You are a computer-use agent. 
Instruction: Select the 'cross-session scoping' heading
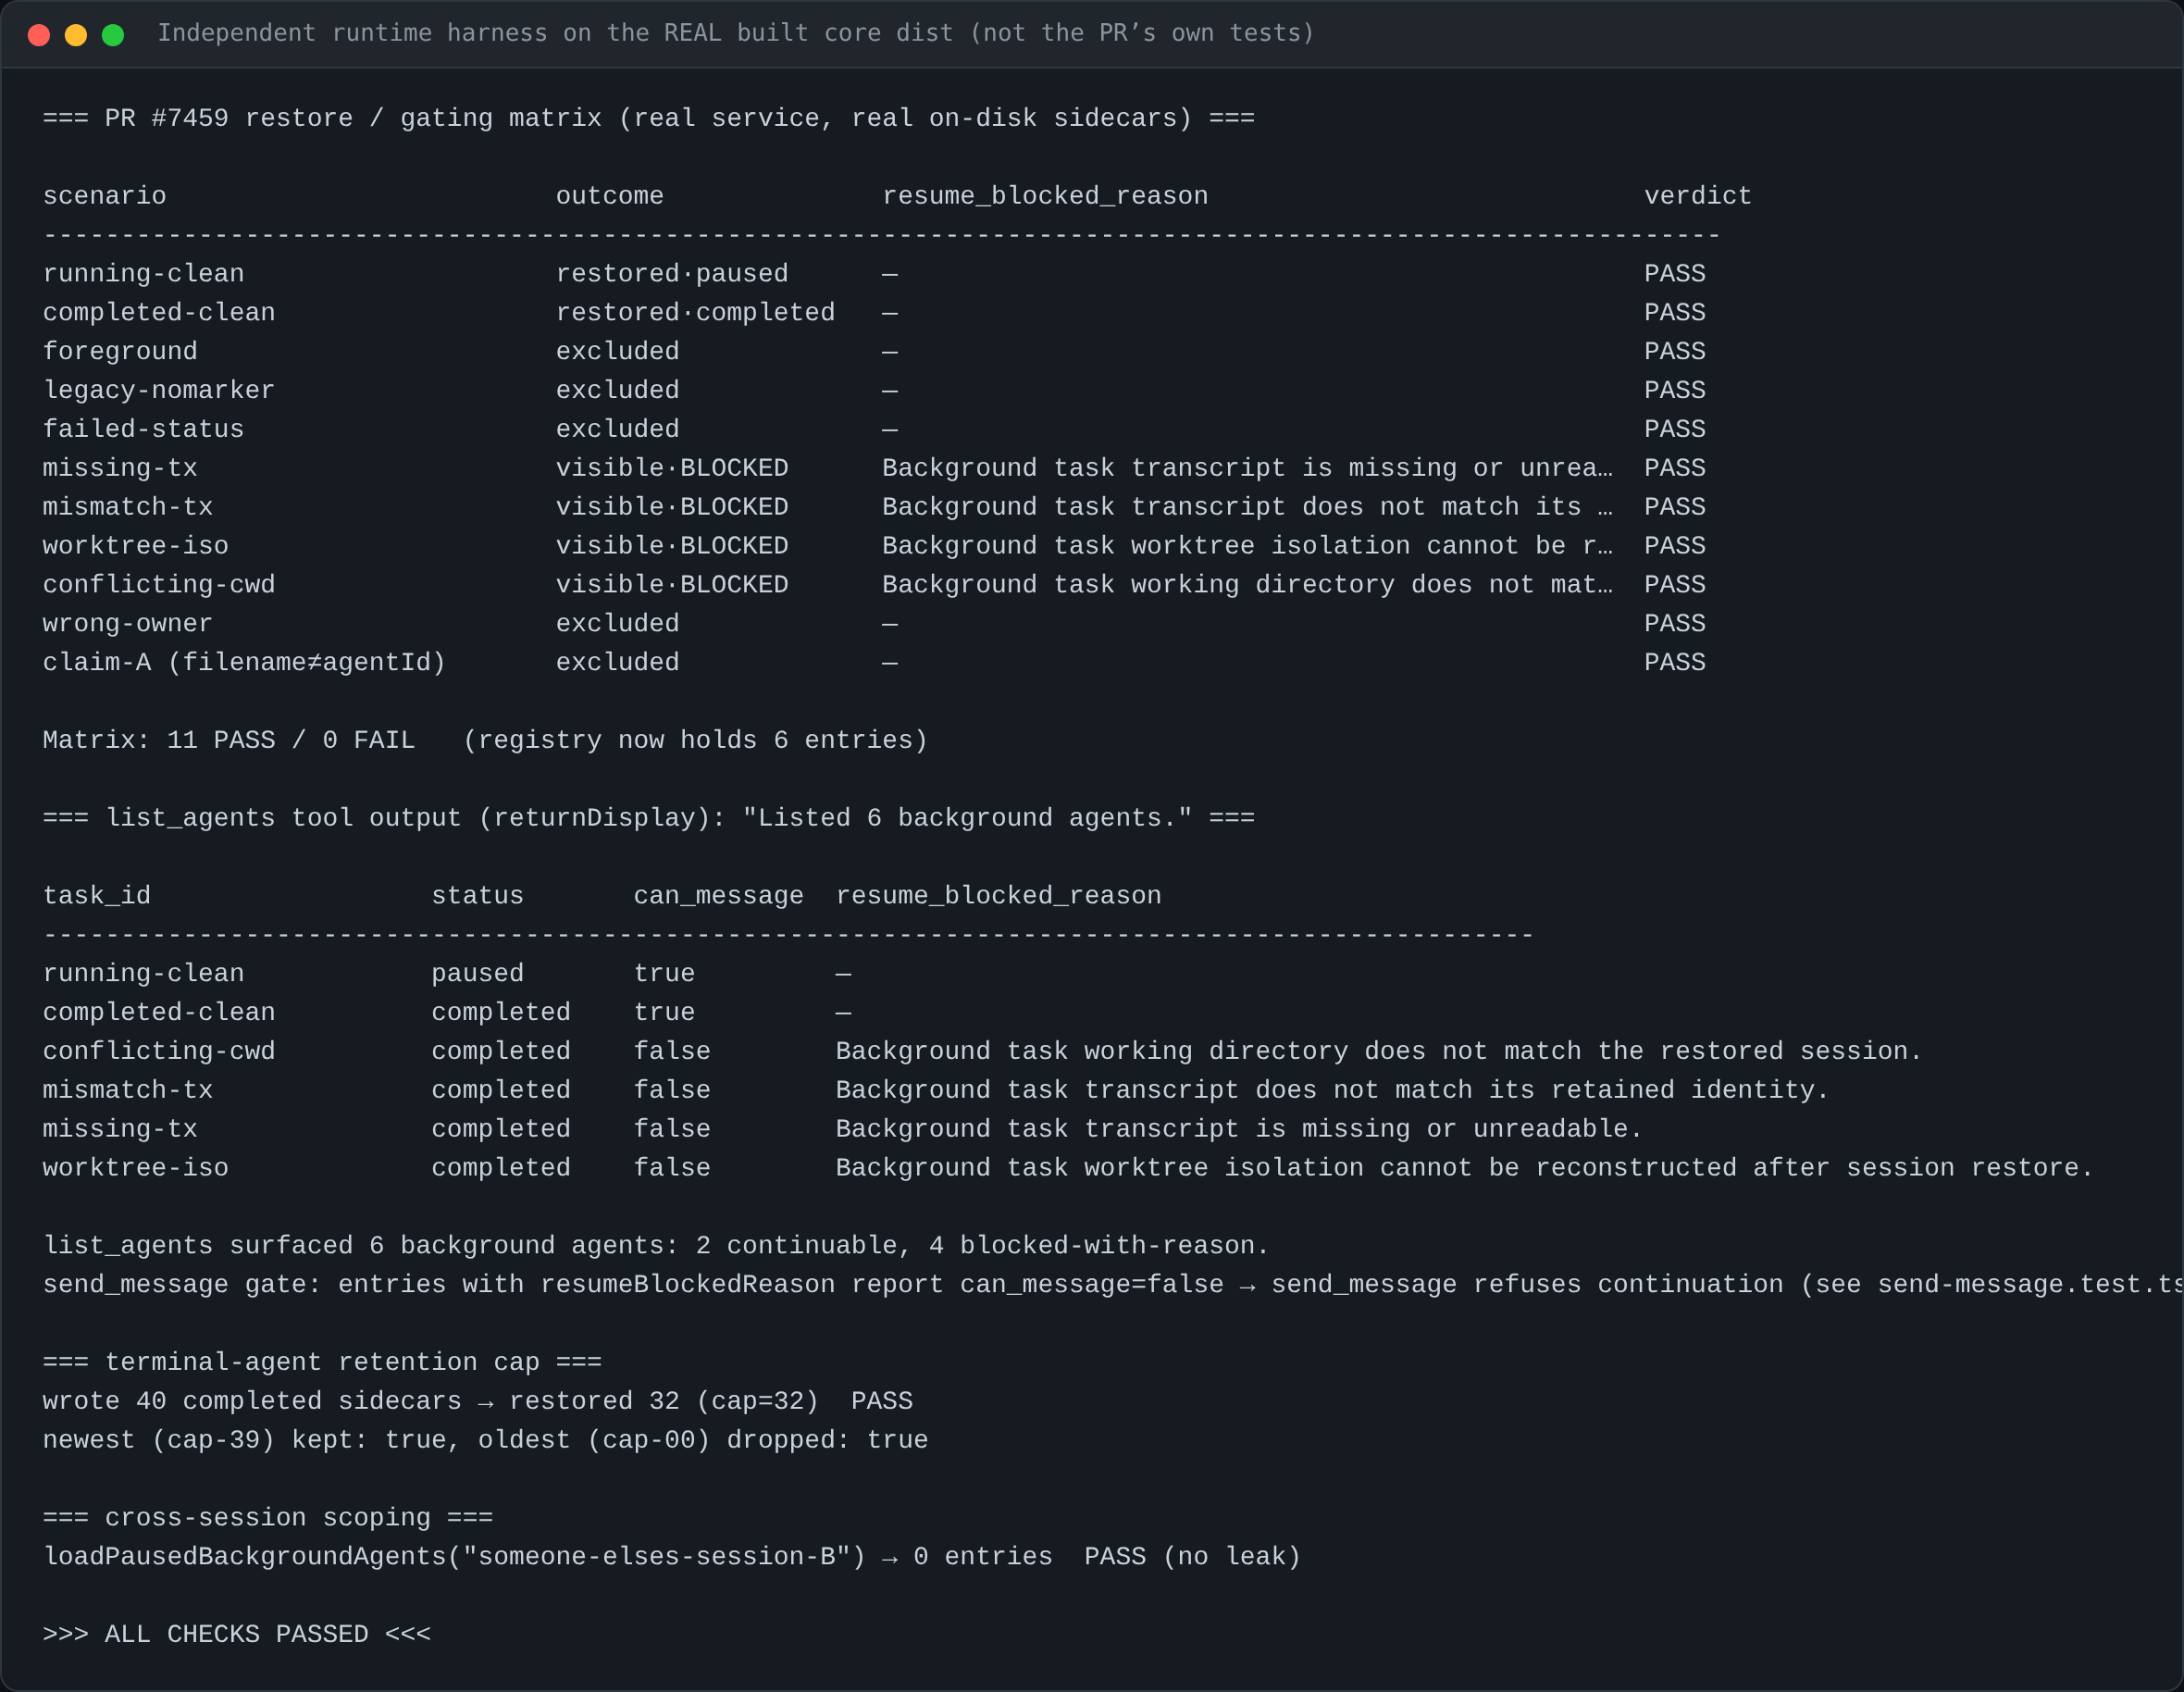pos(267,1518)
